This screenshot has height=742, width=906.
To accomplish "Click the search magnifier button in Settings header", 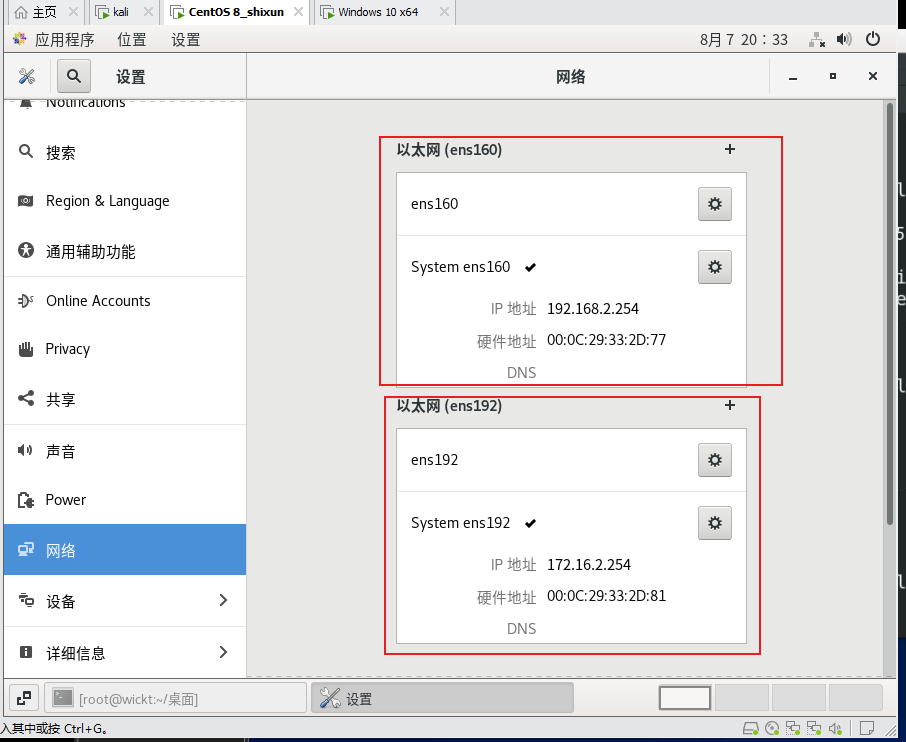I will pyautogui.click(x=74, y=76).
